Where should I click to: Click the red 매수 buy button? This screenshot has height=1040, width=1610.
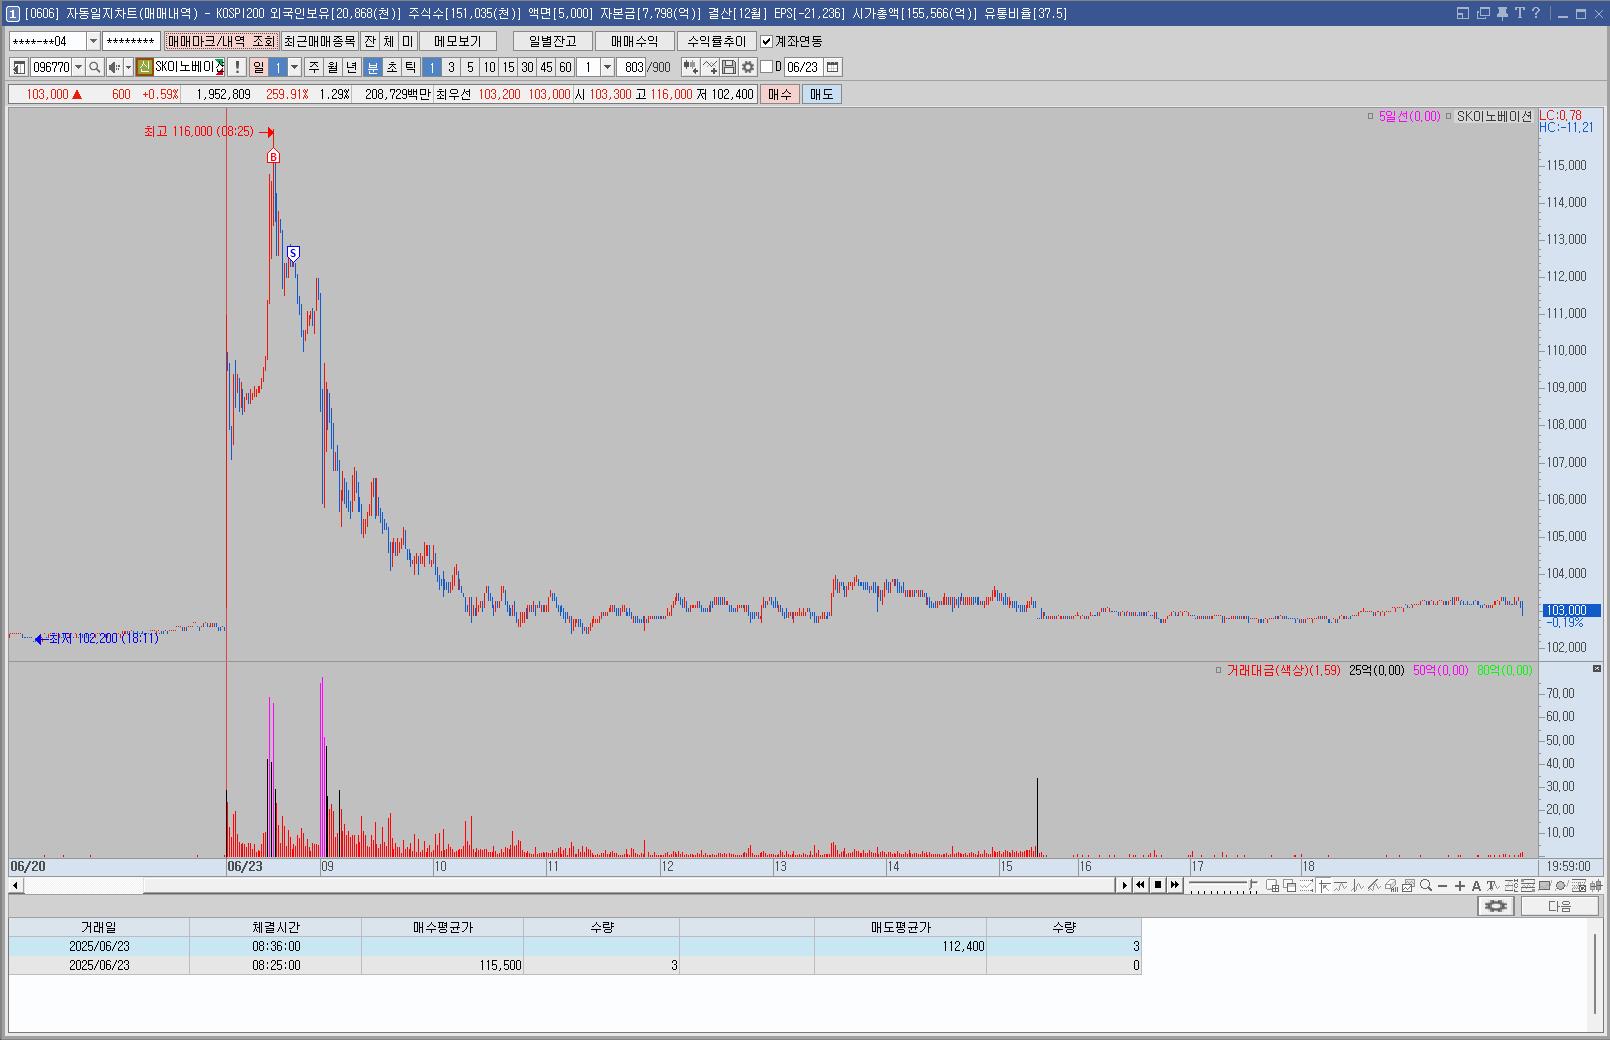point(779,94)
